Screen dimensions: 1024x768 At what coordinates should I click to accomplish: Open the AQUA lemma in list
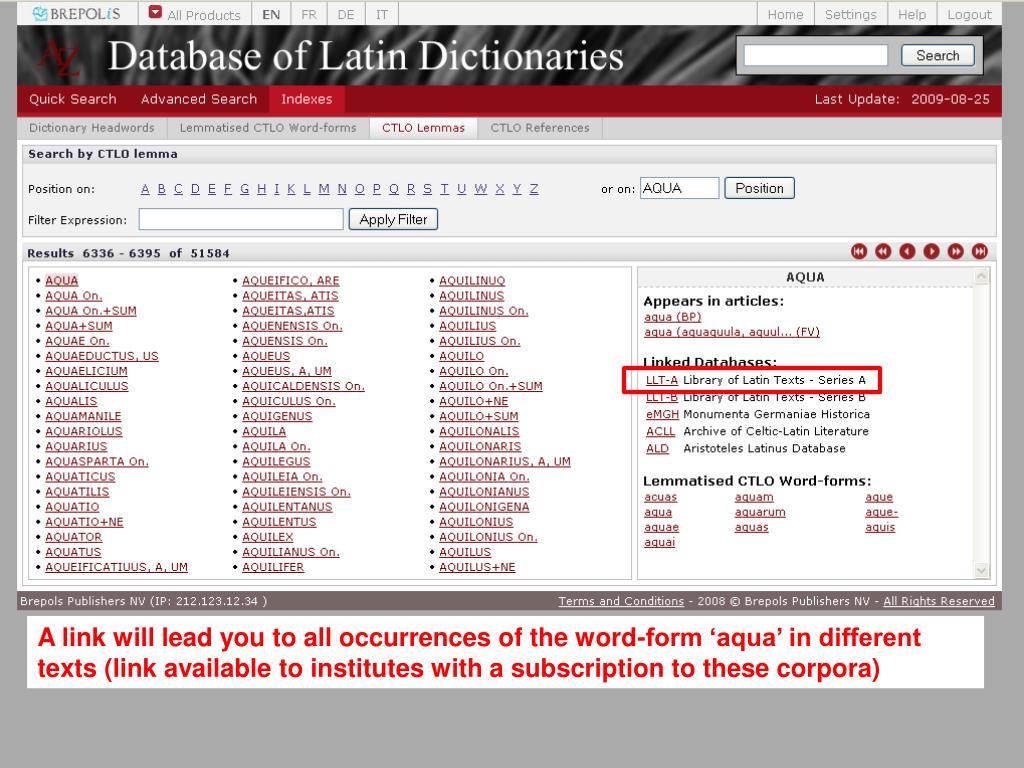coord(61,280)
